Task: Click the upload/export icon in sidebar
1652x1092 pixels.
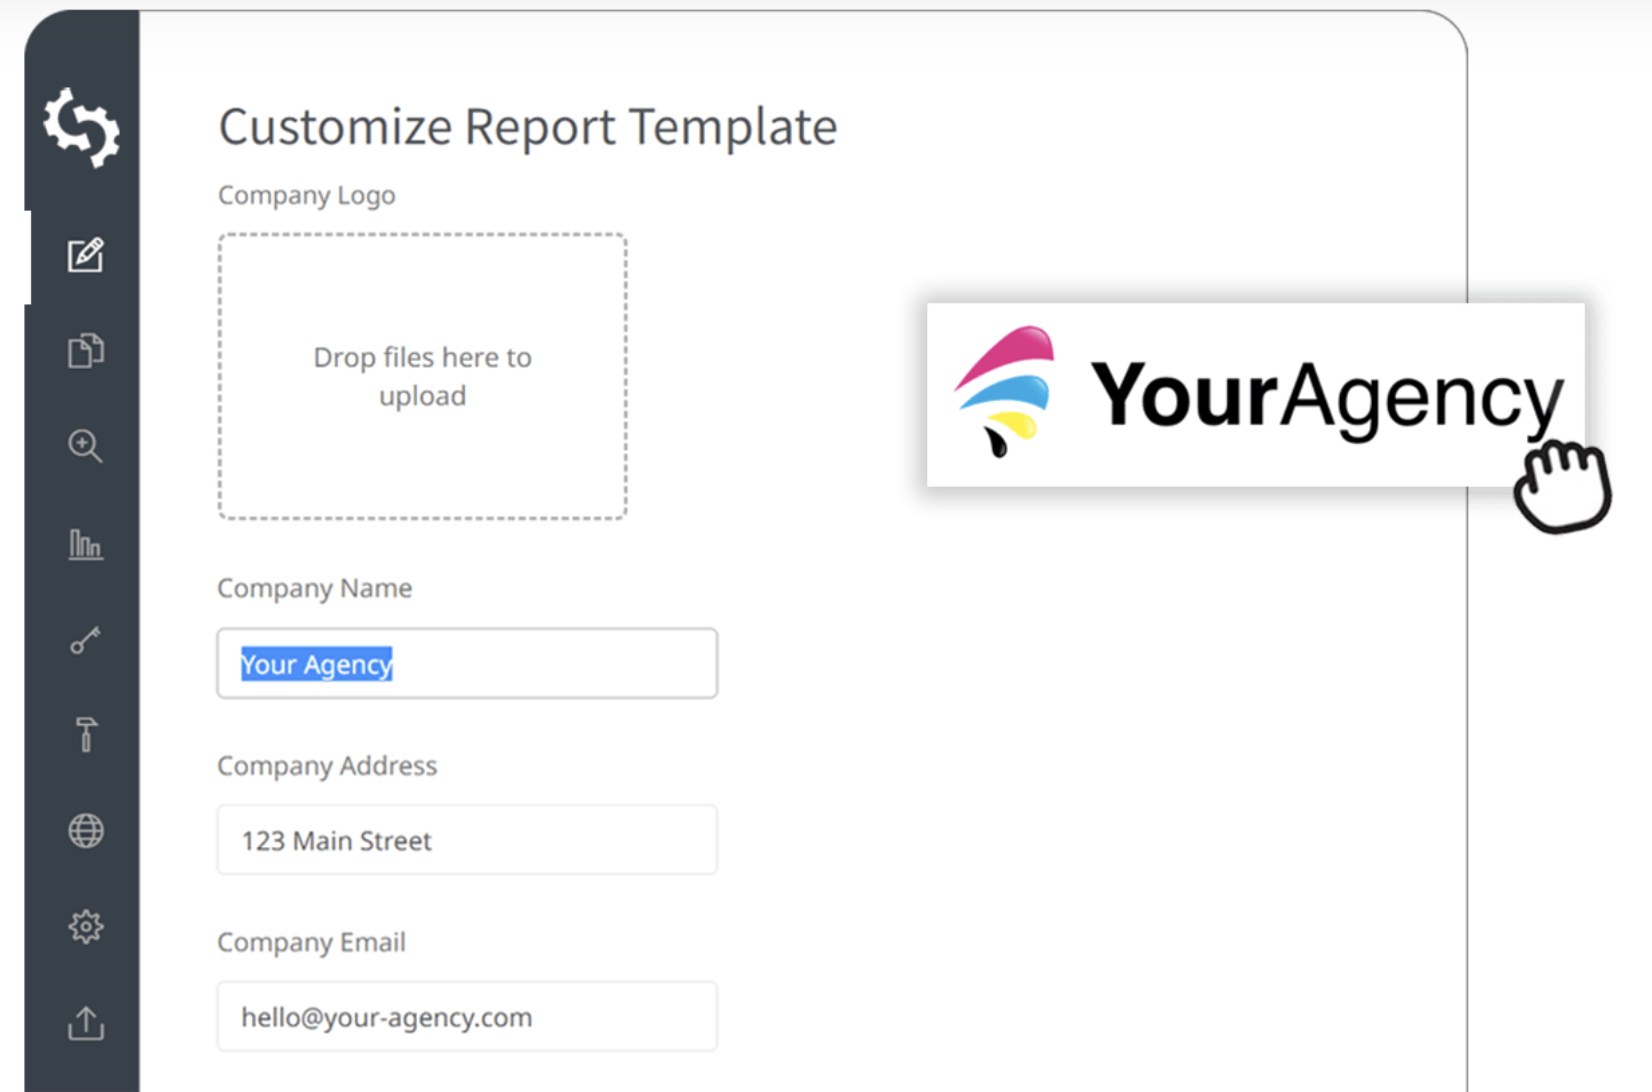Action: tap(85, 1023)
